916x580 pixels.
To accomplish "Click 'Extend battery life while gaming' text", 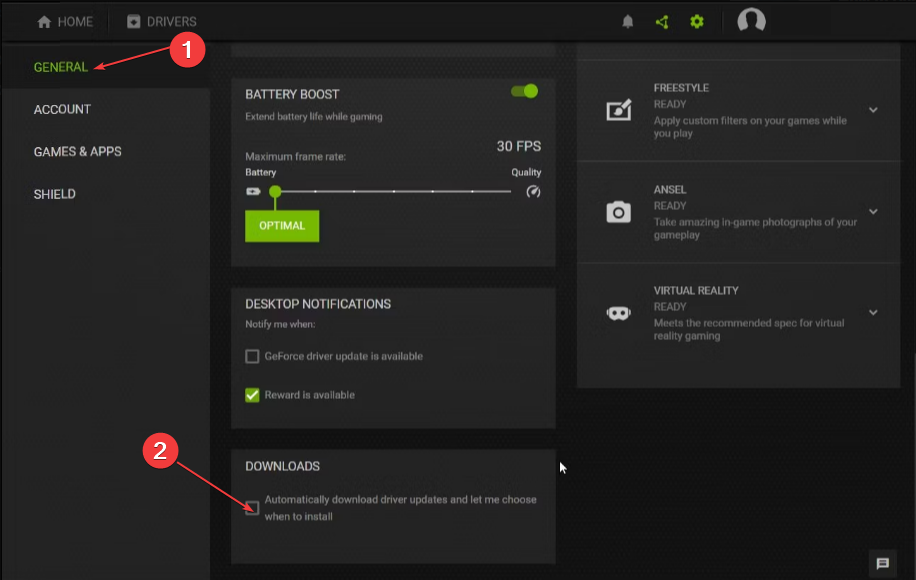I will (x=314, y=117).
